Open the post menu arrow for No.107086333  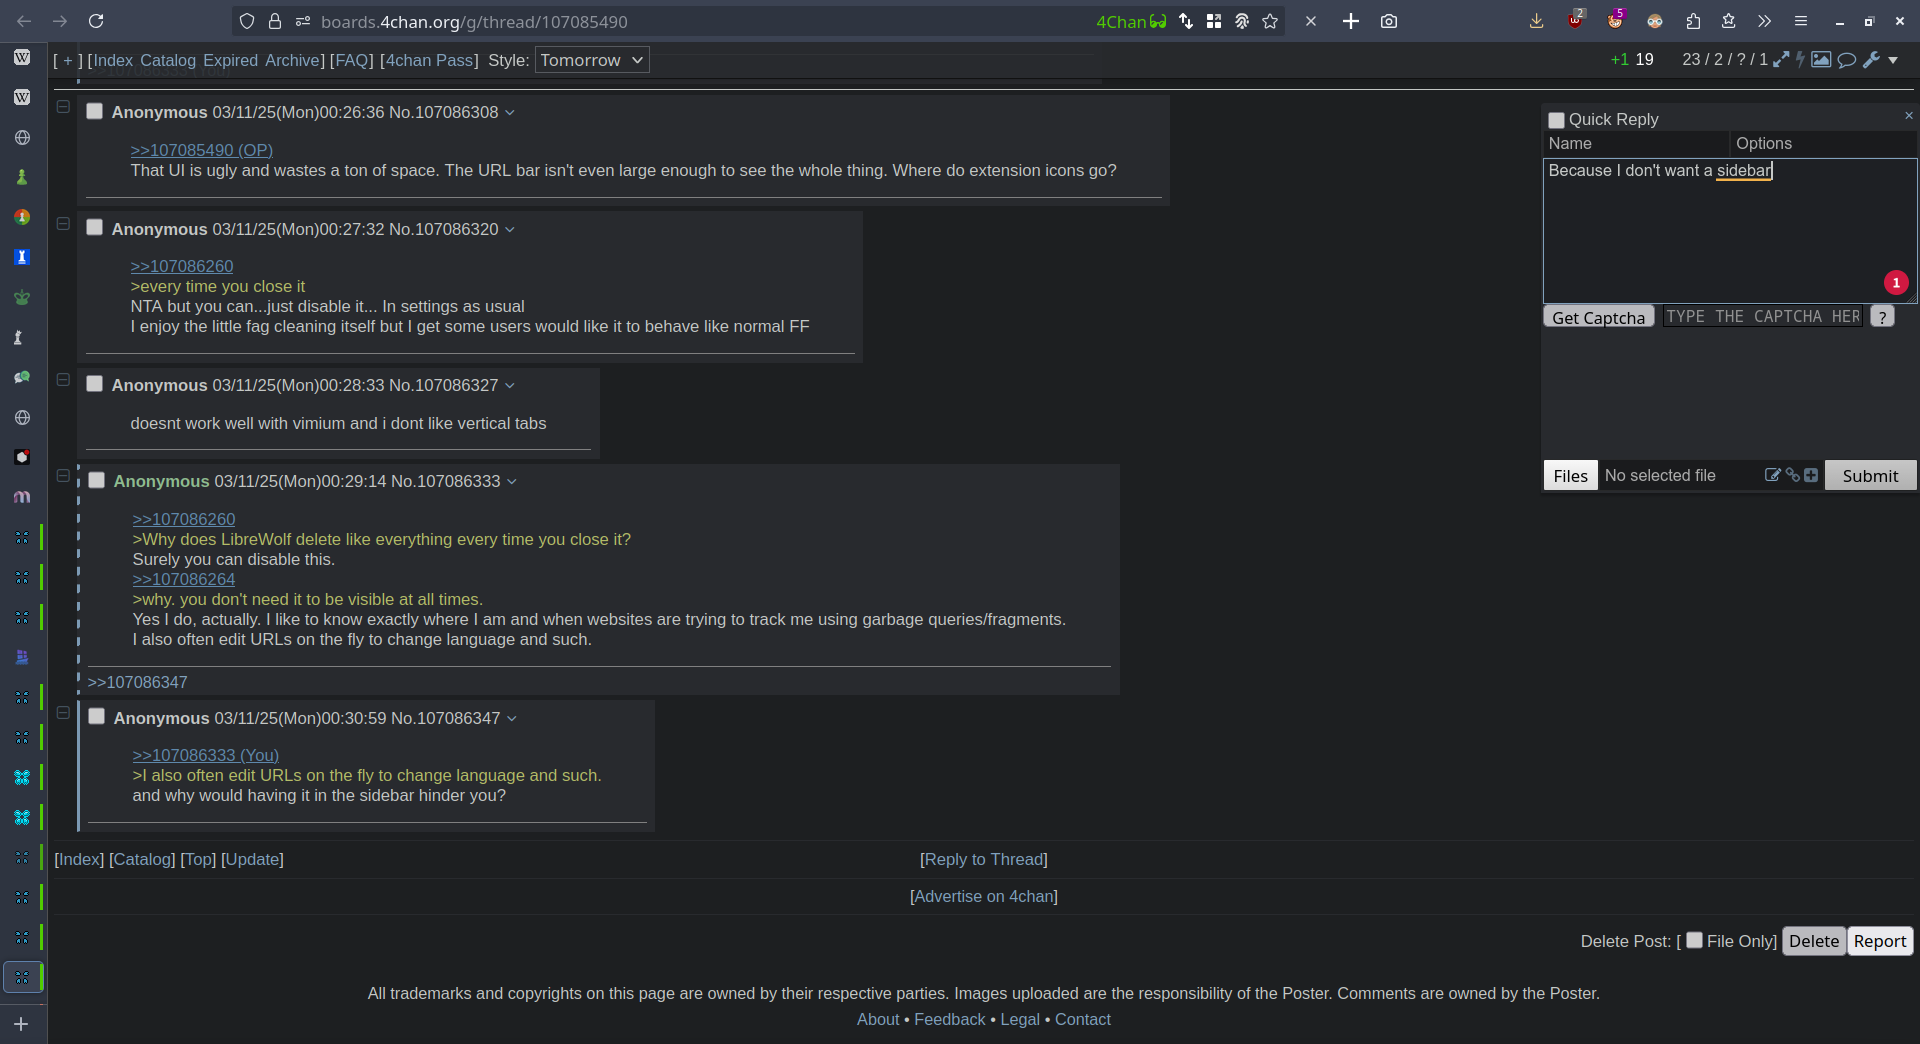(x=512, y=482)
